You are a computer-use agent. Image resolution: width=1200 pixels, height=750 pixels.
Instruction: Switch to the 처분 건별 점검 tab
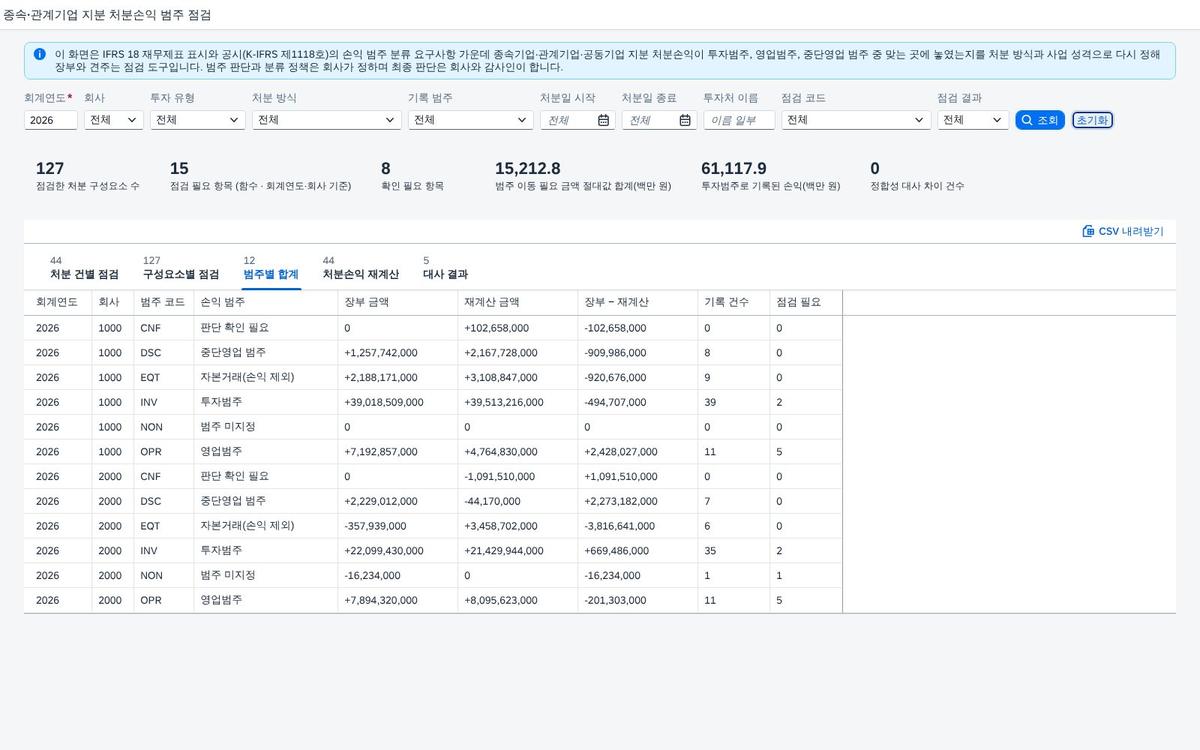click(x=84, y=268)
